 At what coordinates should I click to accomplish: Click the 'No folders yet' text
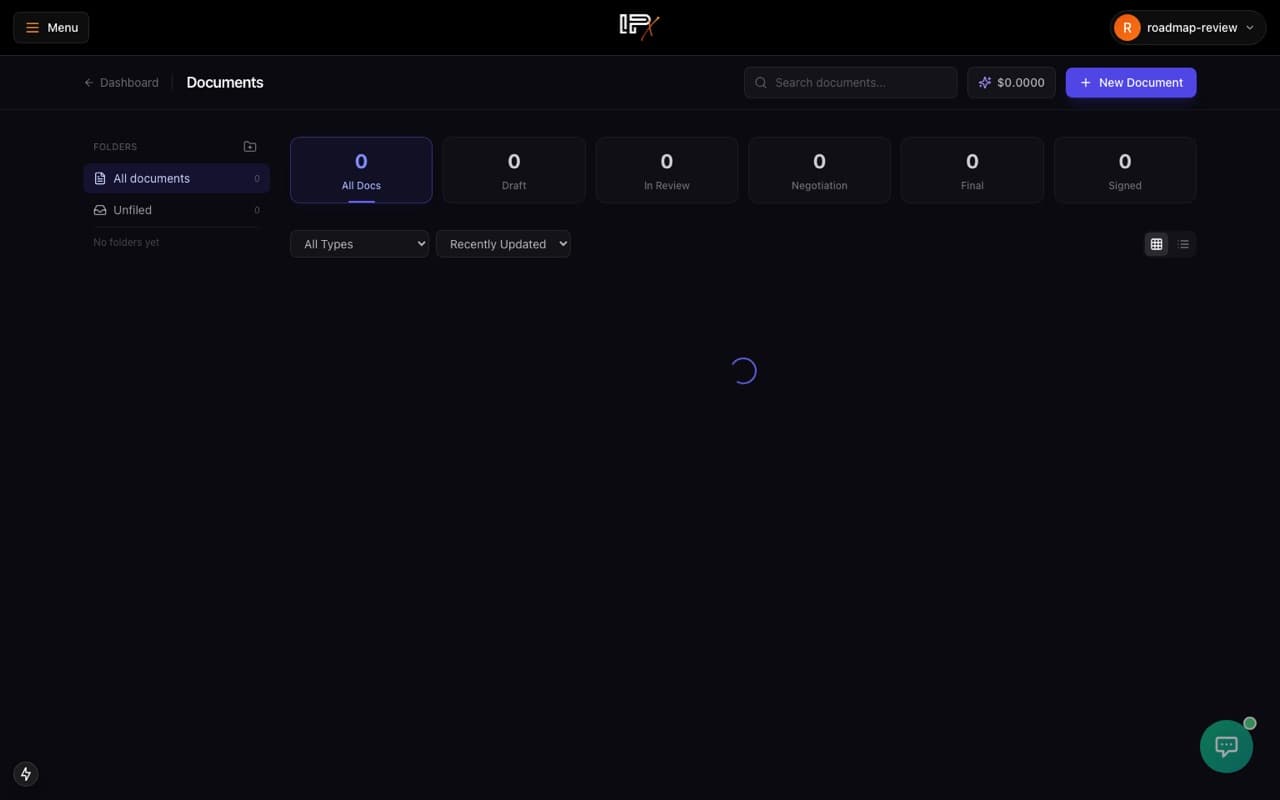tap(126, 242)
